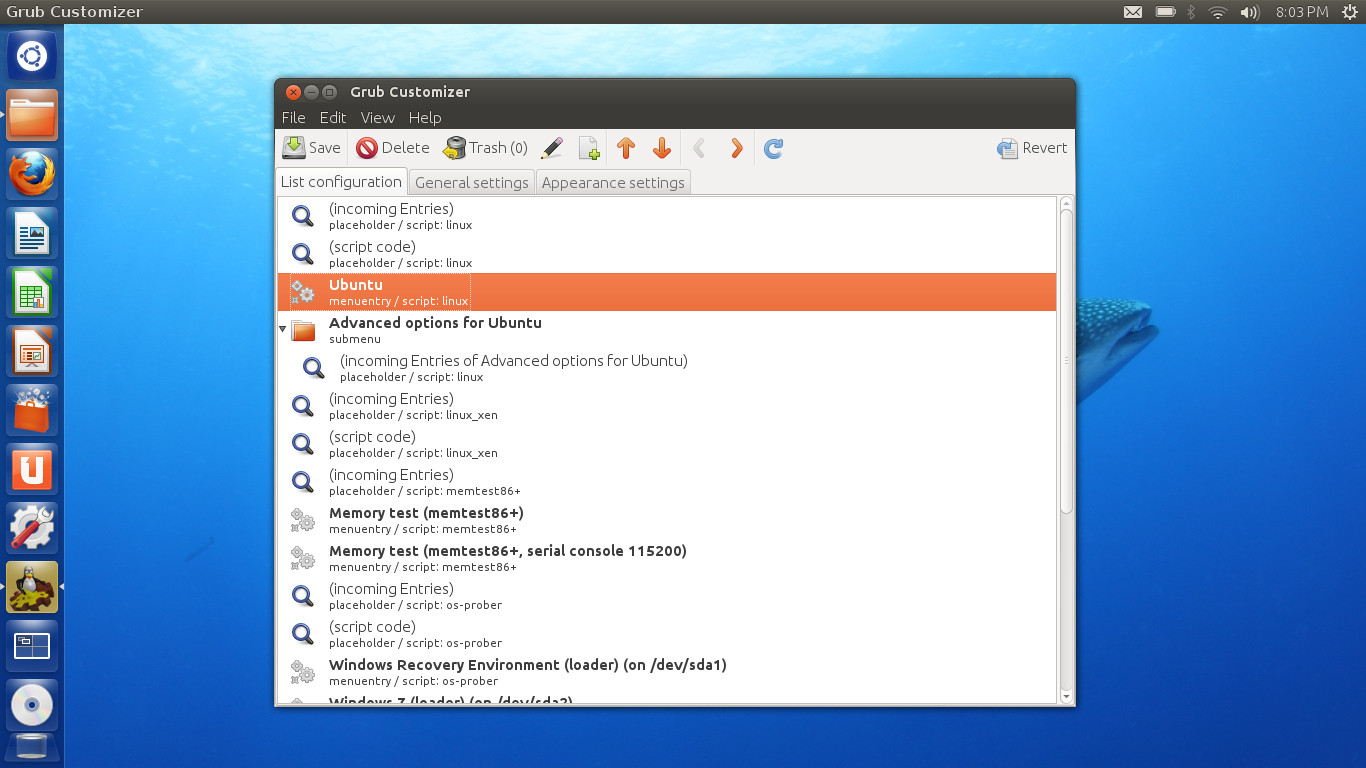The image size is (1366, 768).
Task: Click the 8:03 PM clock
Action: (1302, 12)
